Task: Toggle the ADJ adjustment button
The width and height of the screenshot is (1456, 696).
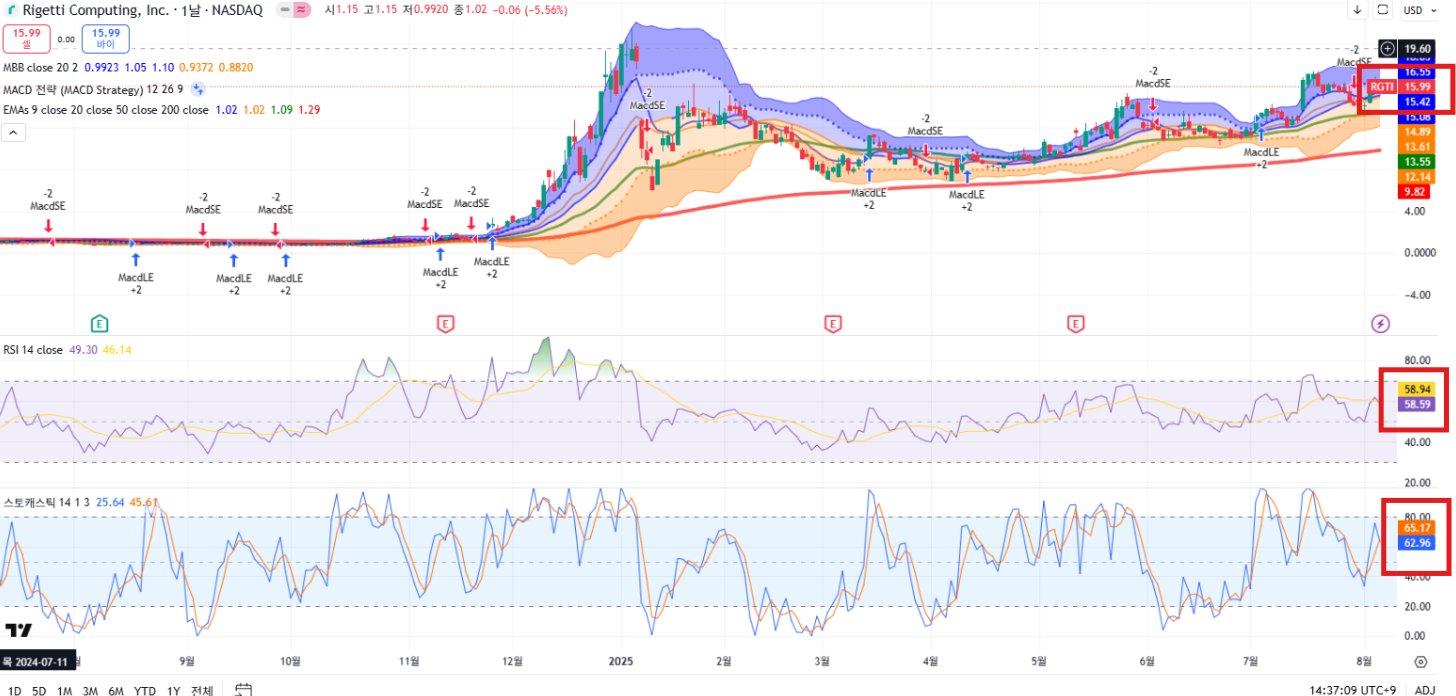Action: 1425,690
